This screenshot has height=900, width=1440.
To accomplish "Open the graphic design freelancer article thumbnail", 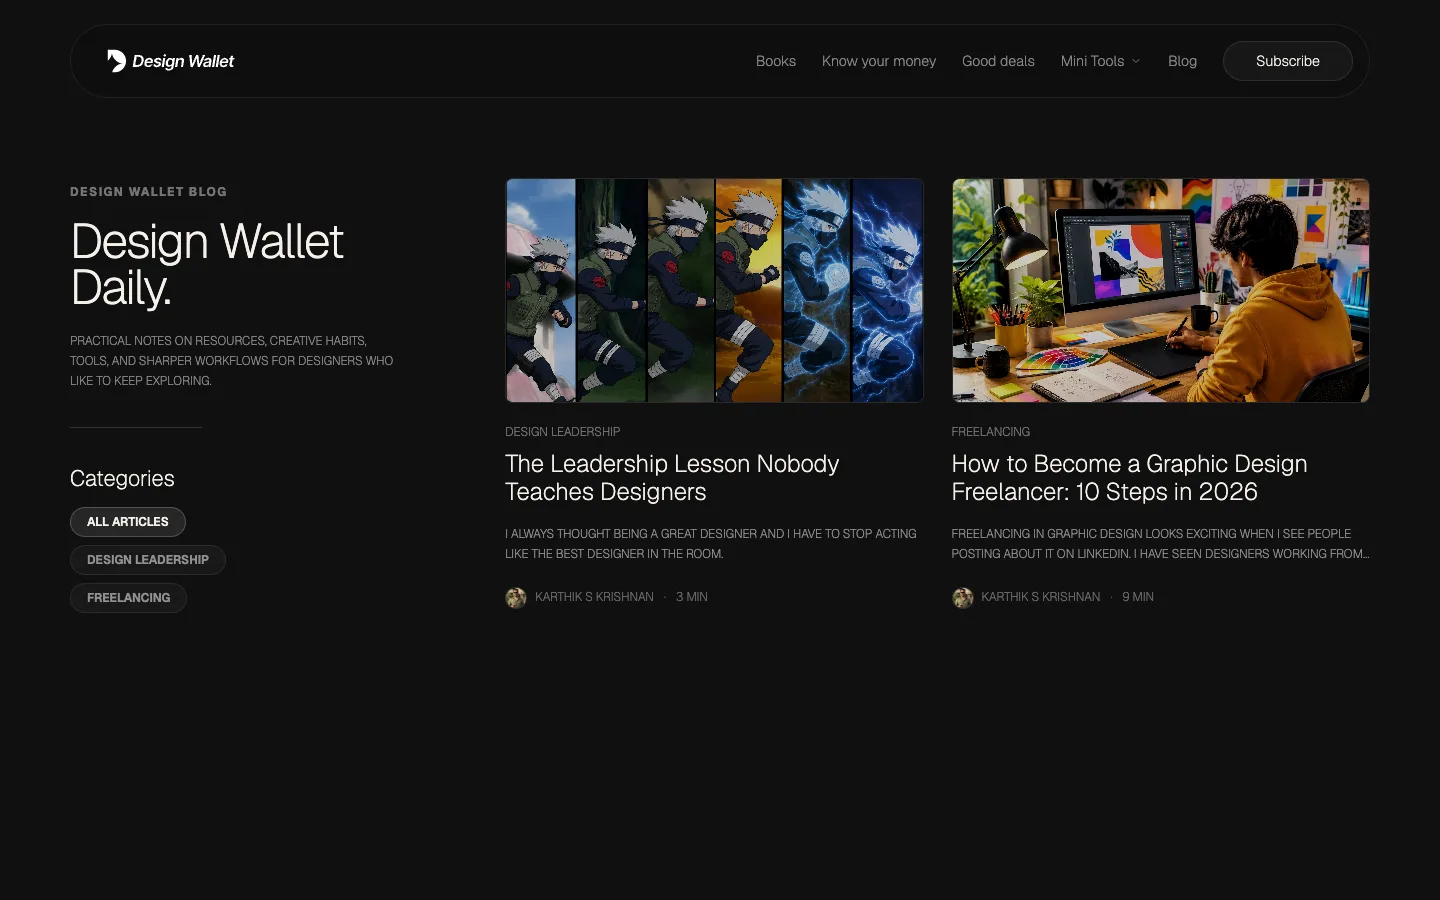I will [1160, 290].
